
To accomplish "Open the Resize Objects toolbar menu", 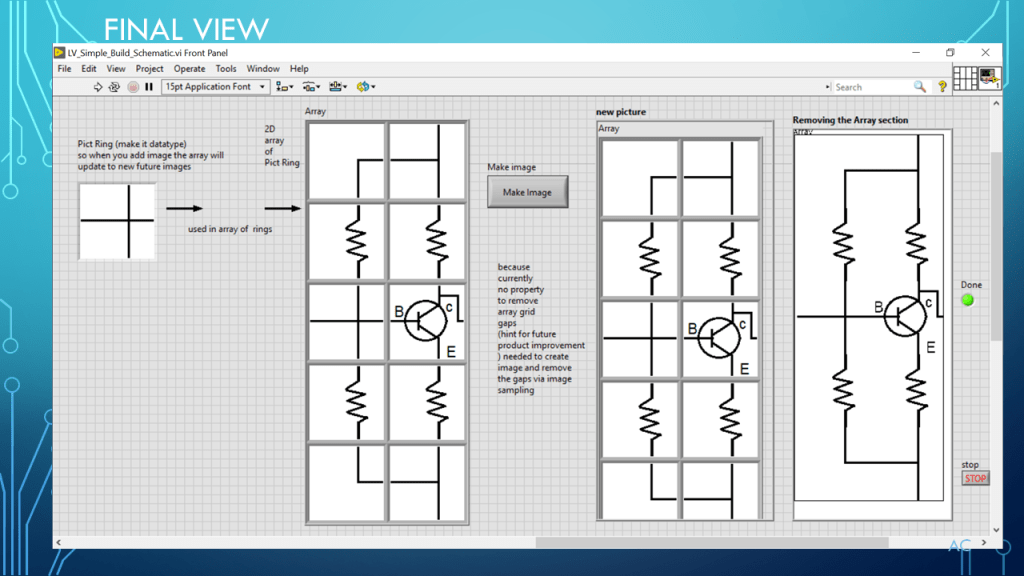I will pyautogui.click(x=337, y=87).
